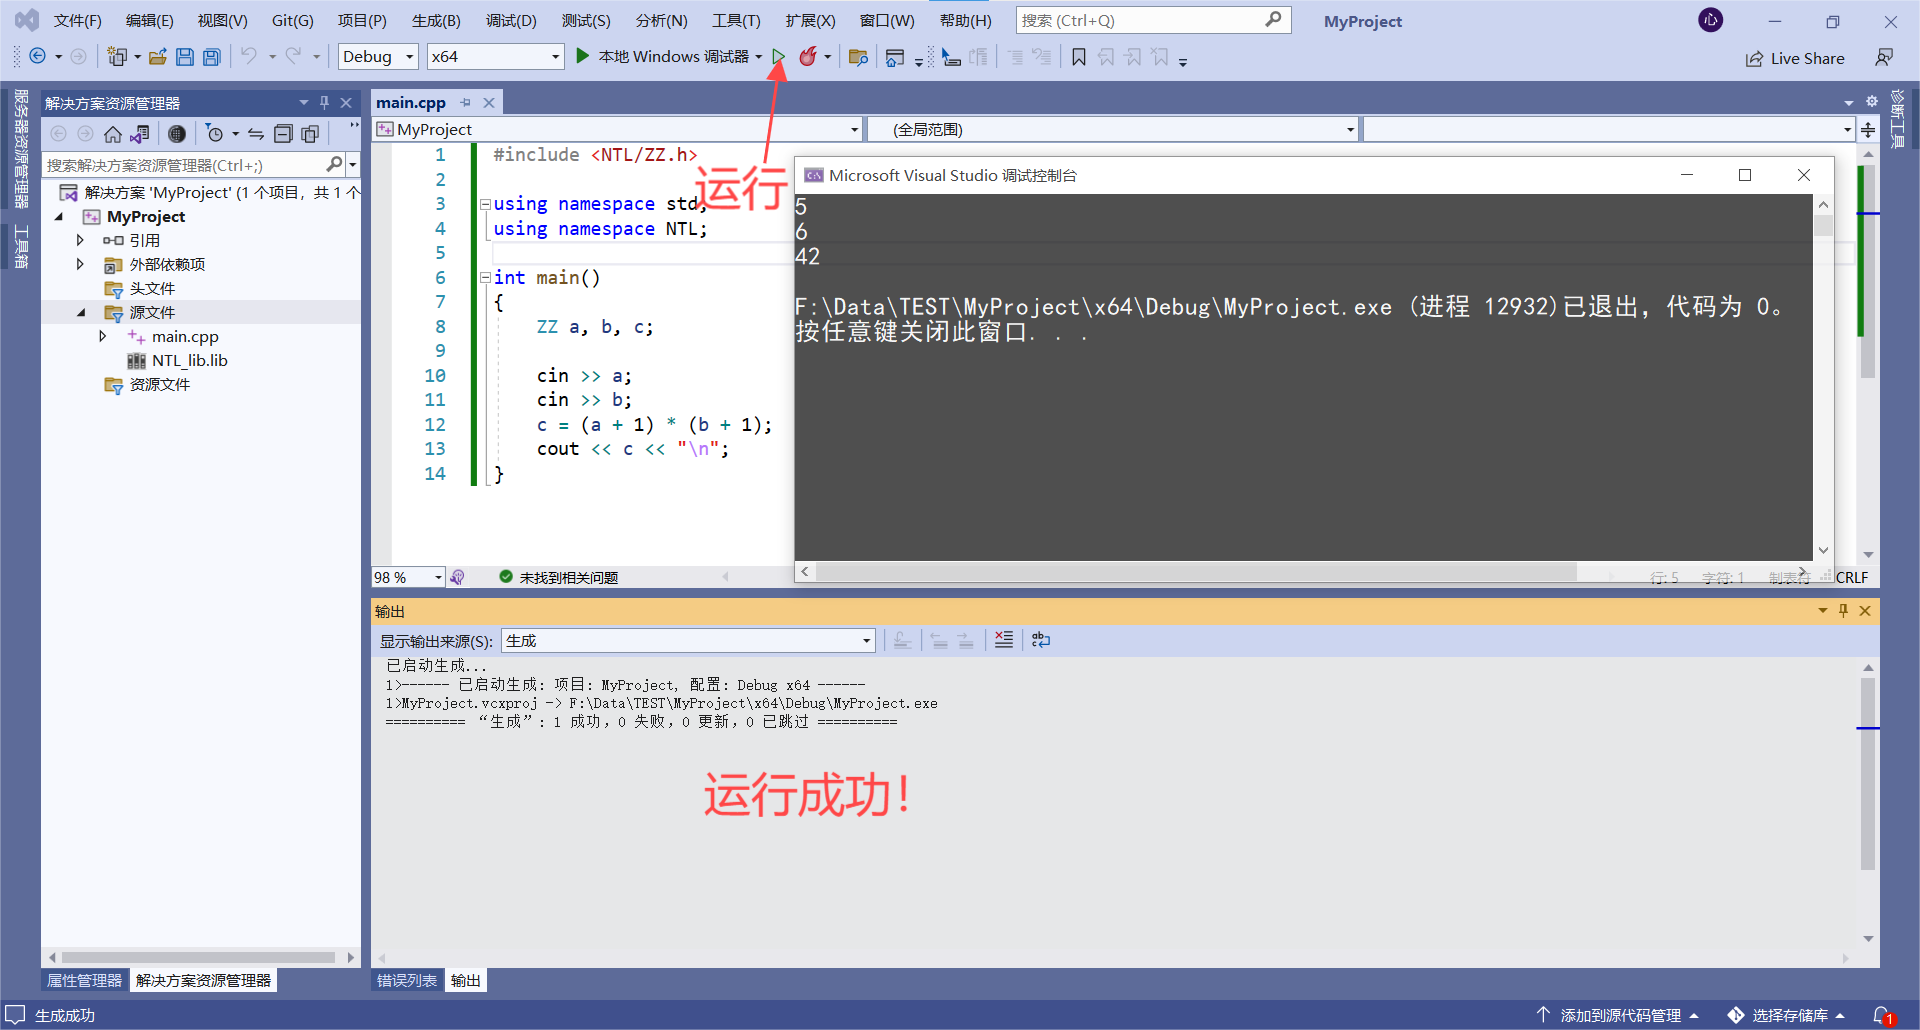1920x1030 pixels.
Task: Open the 生成(B) menu
Action: [436, 20]
